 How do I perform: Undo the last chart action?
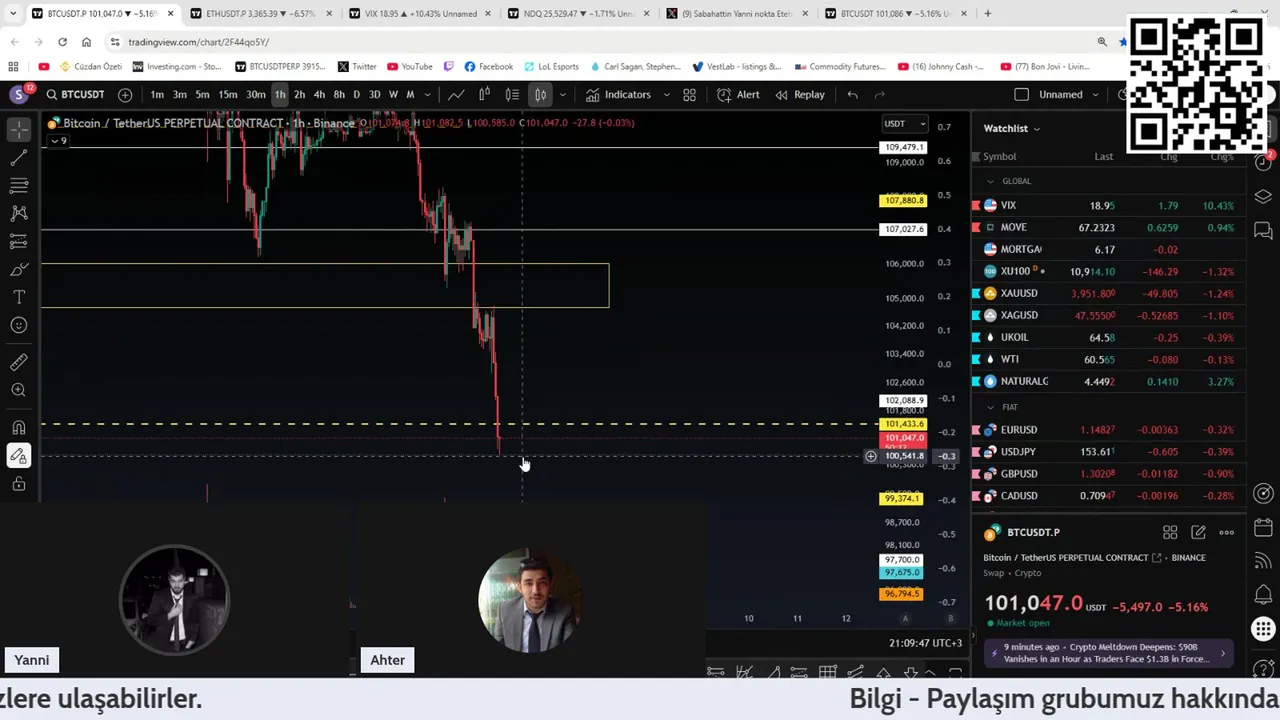click(852, 95)
